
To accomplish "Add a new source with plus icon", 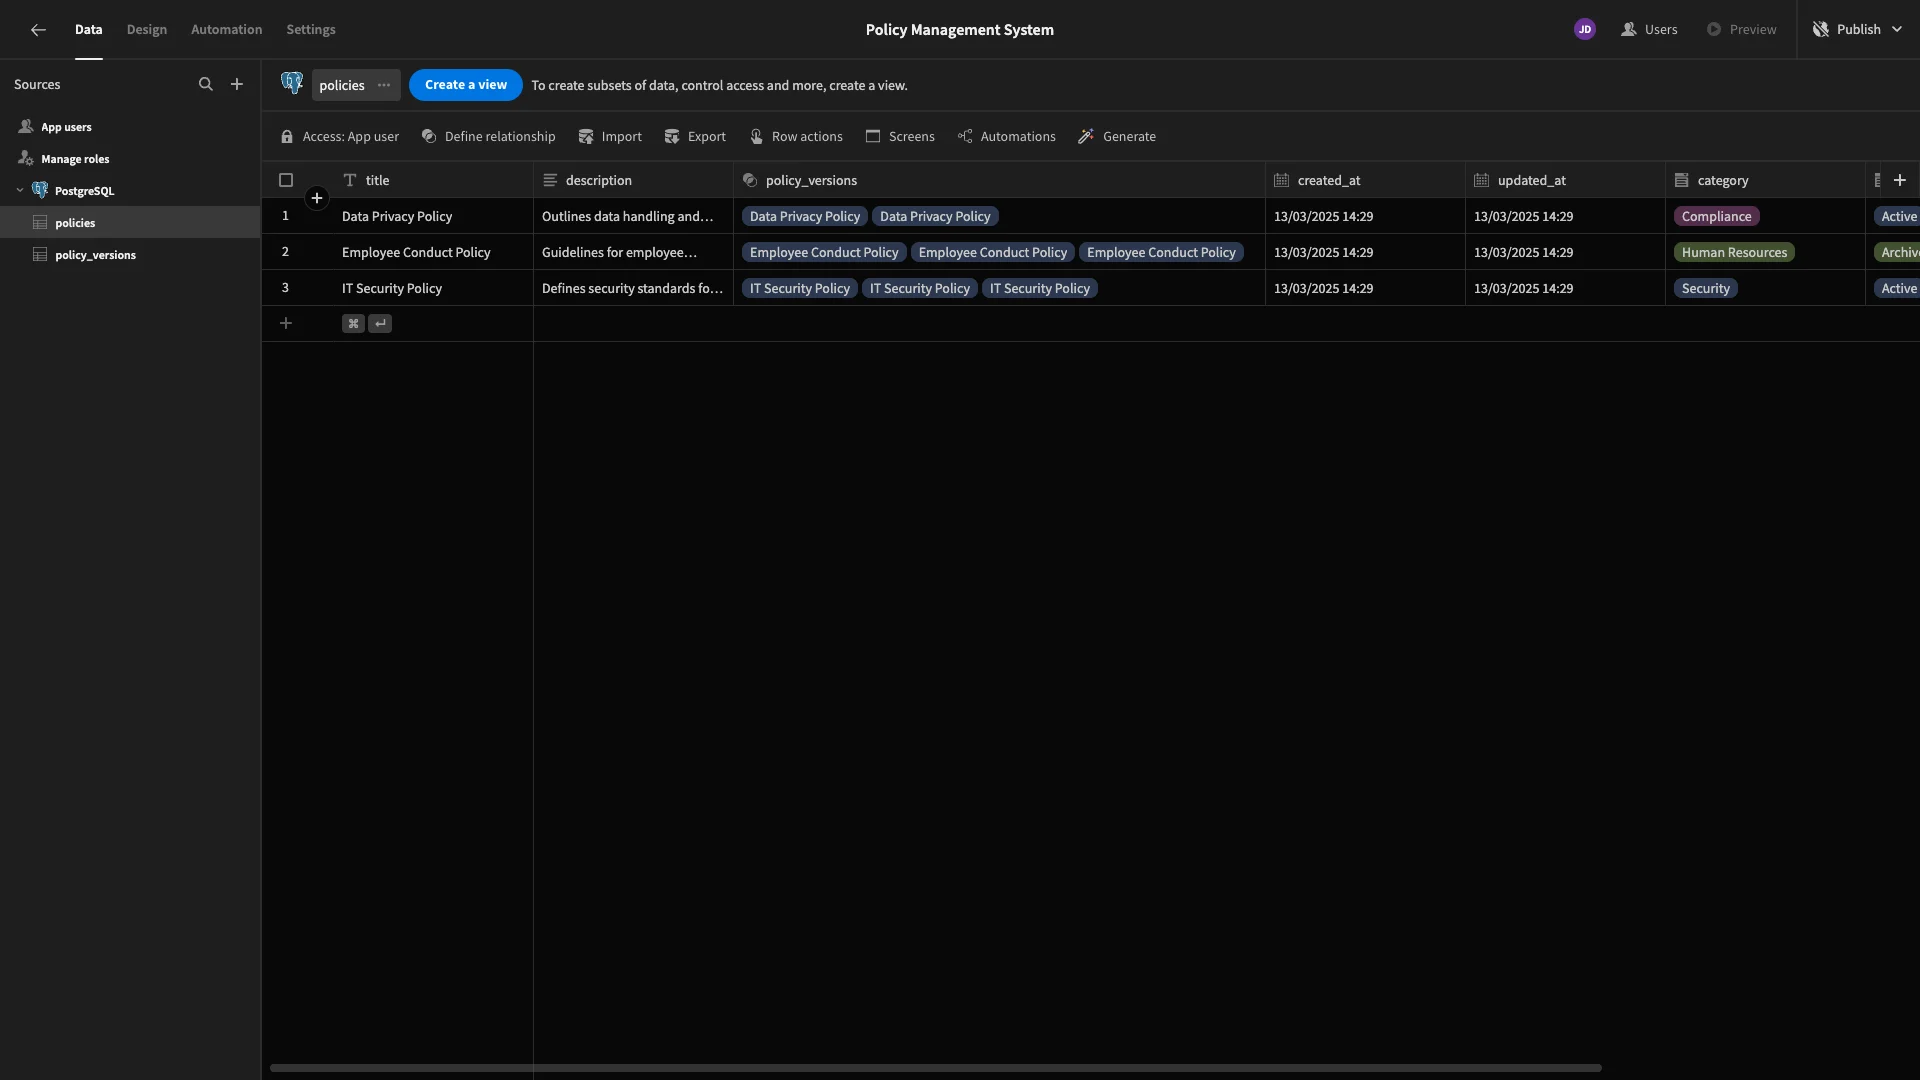I will (237, 85).
